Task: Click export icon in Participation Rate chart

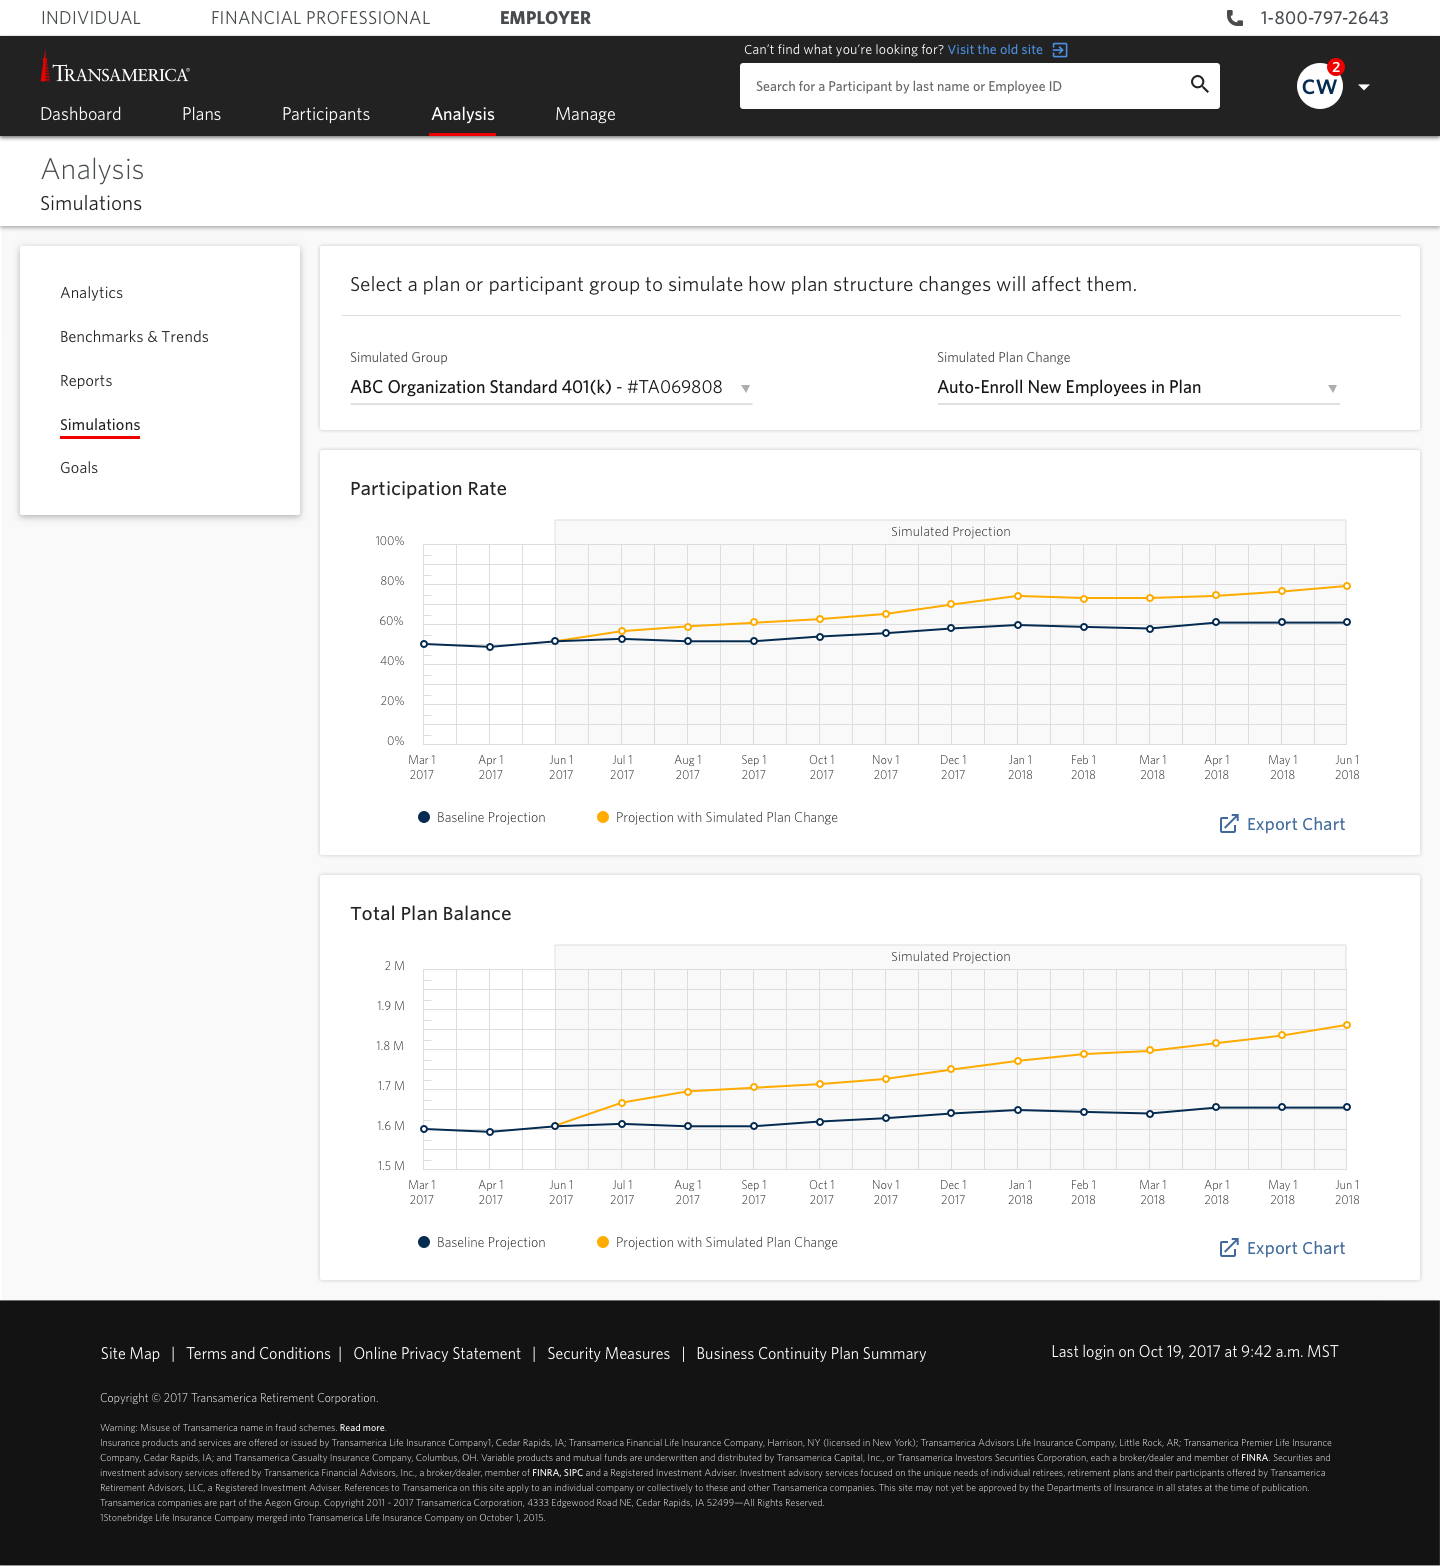Action: [1229, 824]
